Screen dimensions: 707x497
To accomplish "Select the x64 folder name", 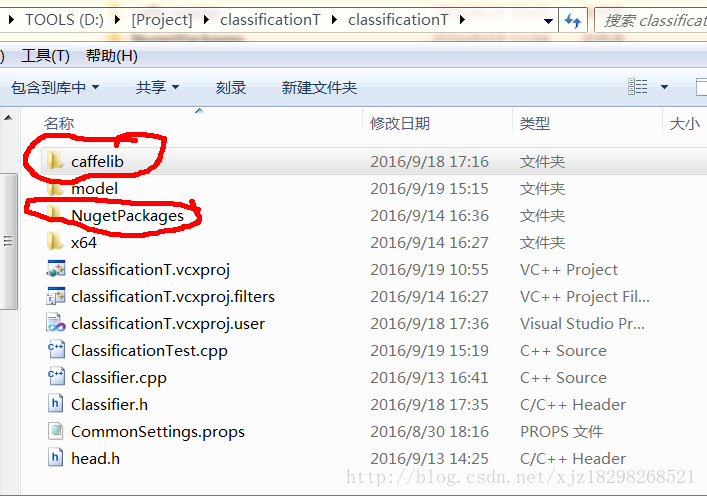I will tap(84, 243).
